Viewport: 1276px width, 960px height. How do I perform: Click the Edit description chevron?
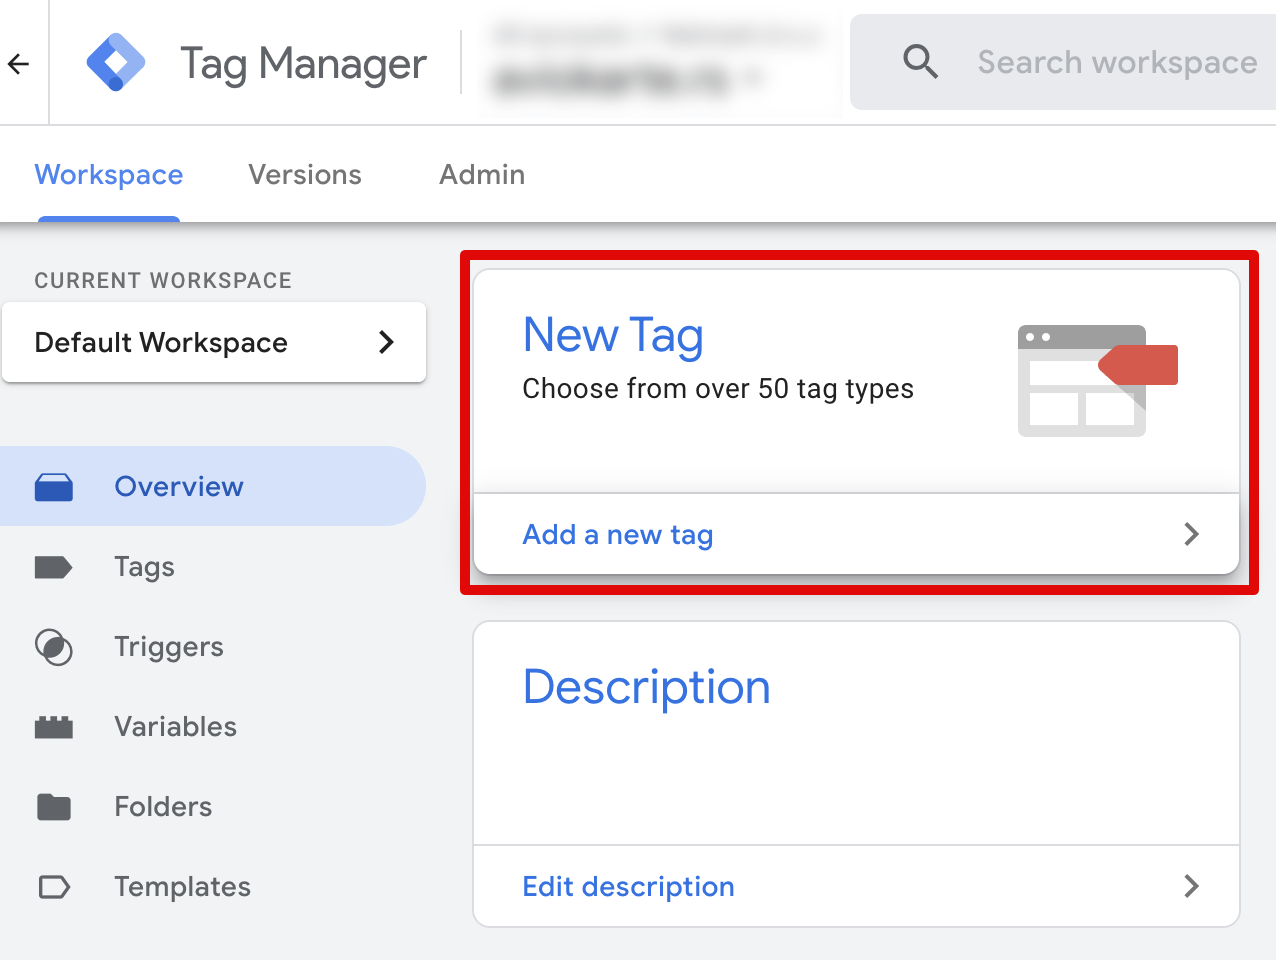tap(1191, 886)
